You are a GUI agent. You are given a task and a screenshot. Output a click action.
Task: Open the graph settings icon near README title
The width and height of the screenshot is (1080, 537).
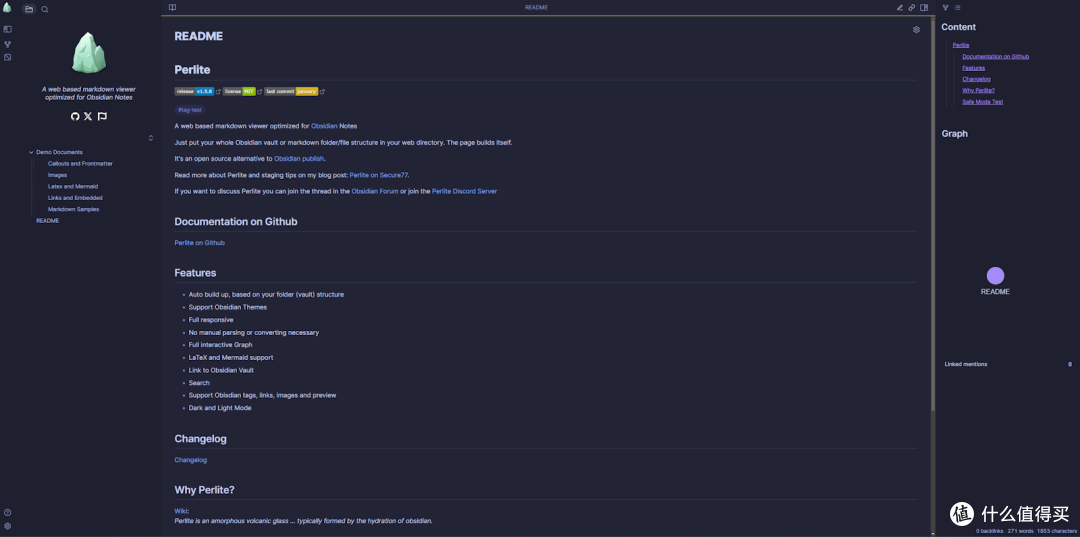point(916,30)
